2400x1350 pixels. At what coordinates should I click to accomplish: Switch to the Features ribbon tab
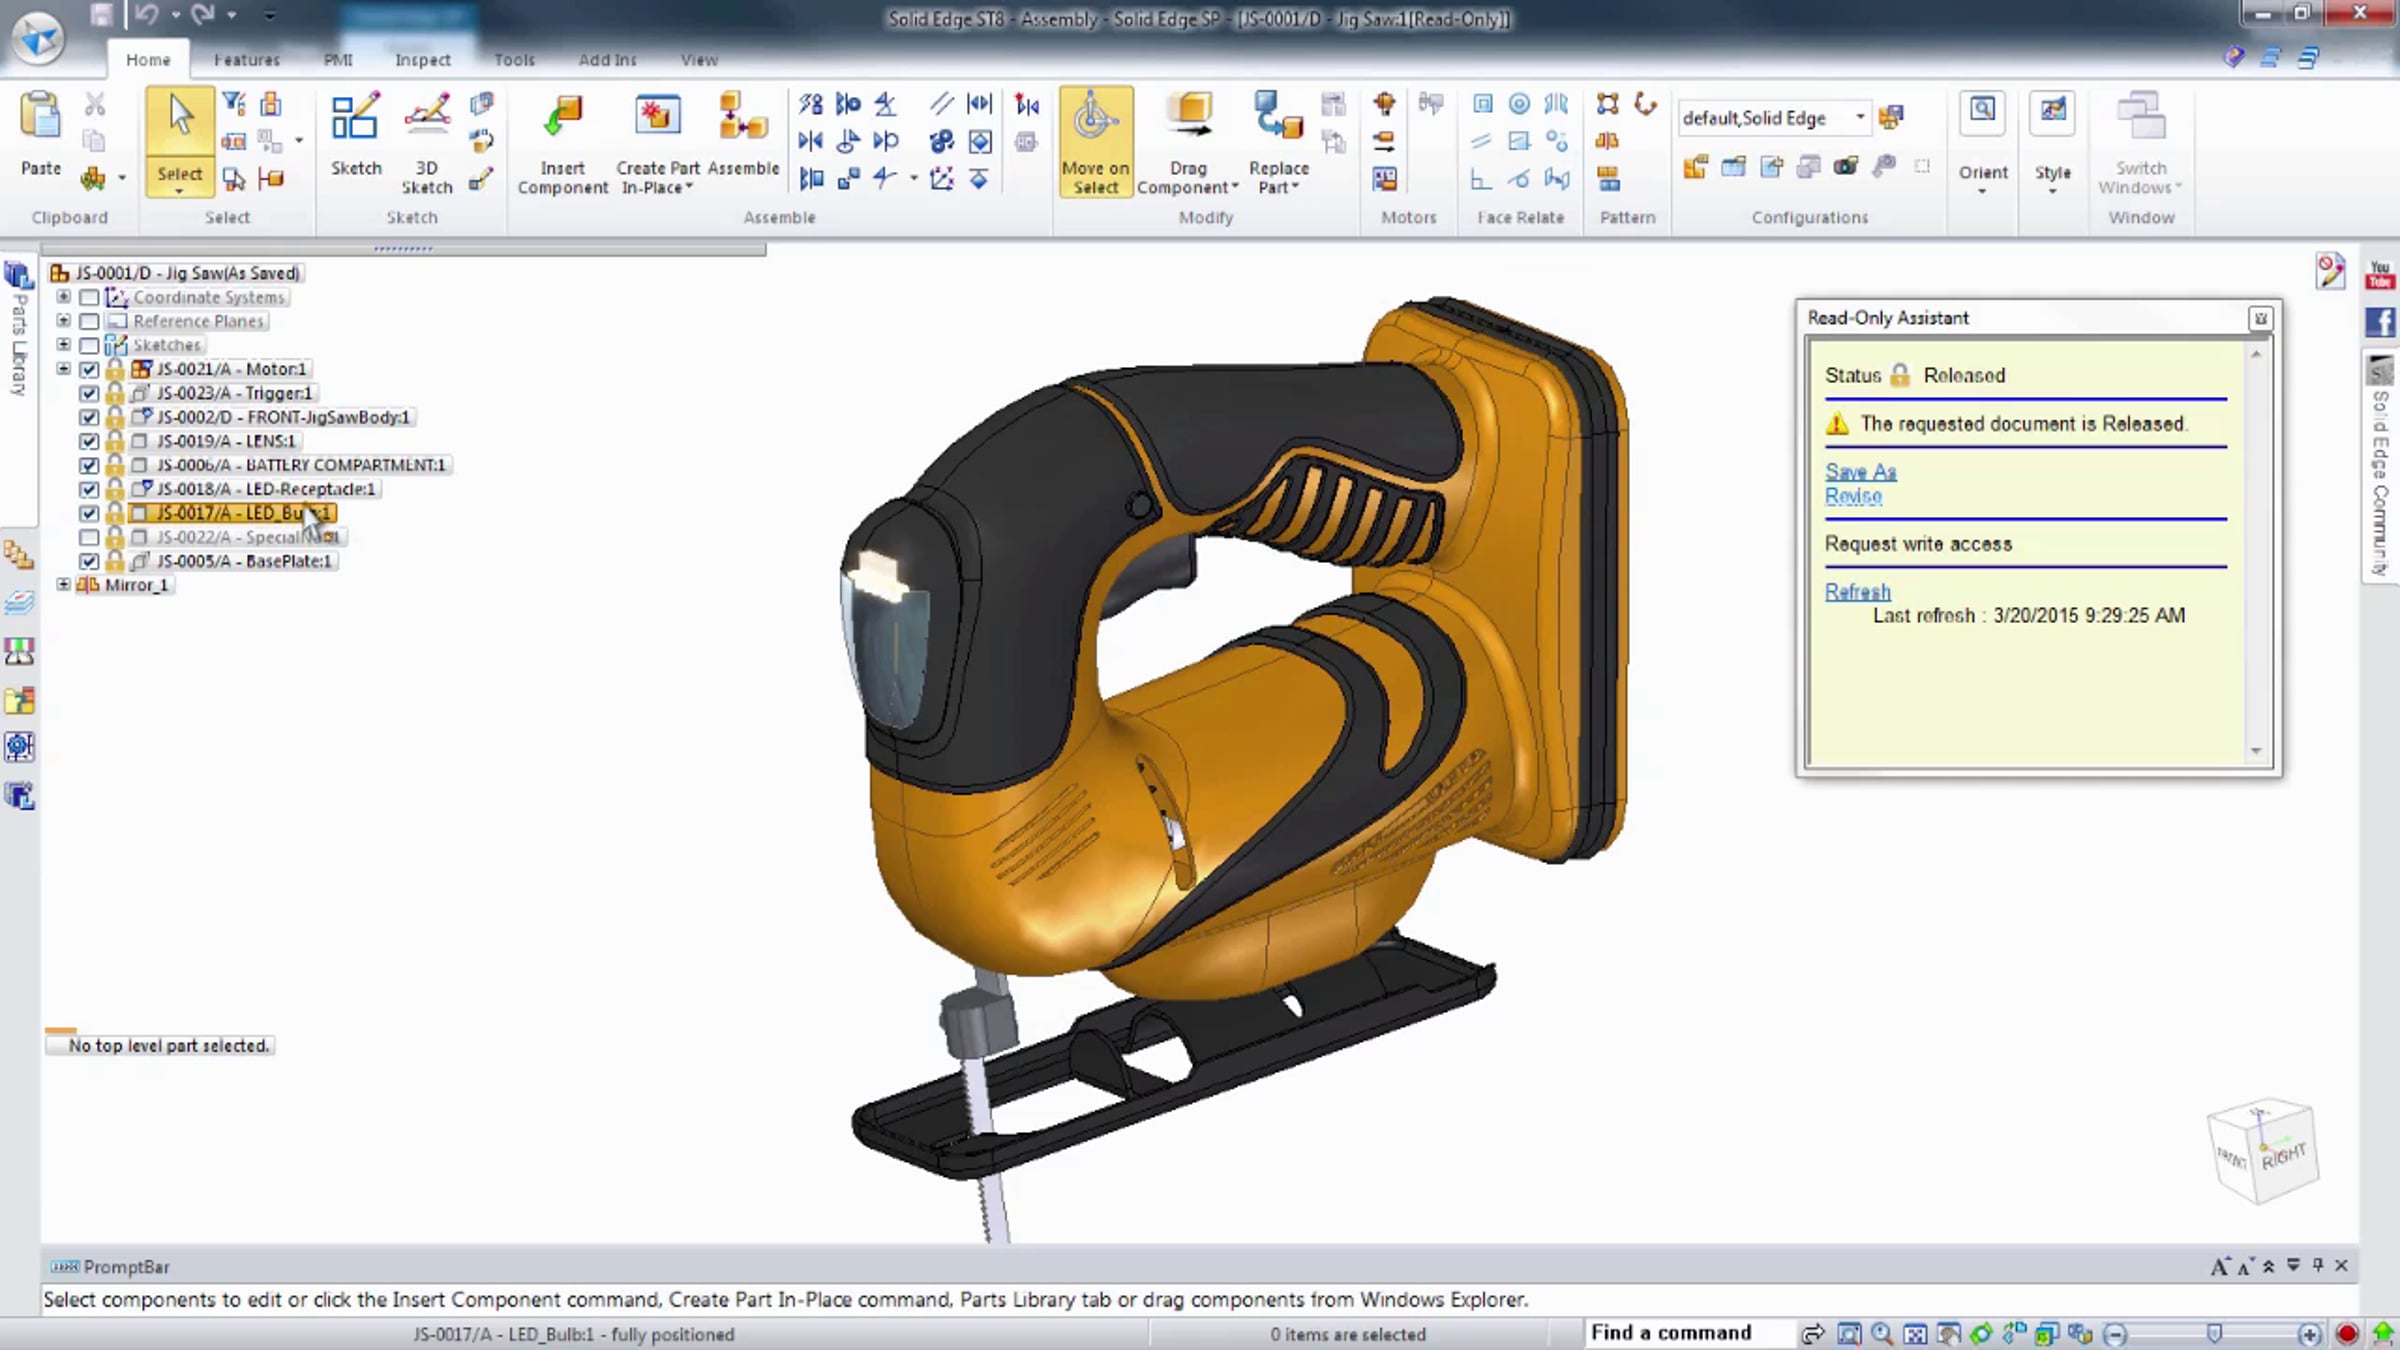246,60
